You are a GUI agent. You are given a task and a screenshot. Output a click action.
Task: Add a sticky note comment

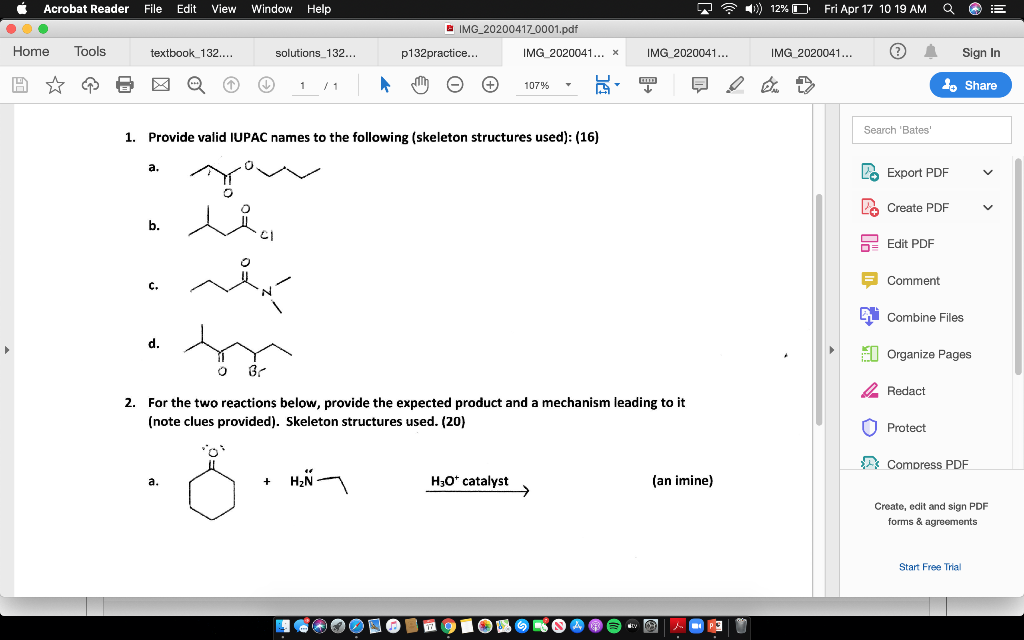(x=700, y=85)
